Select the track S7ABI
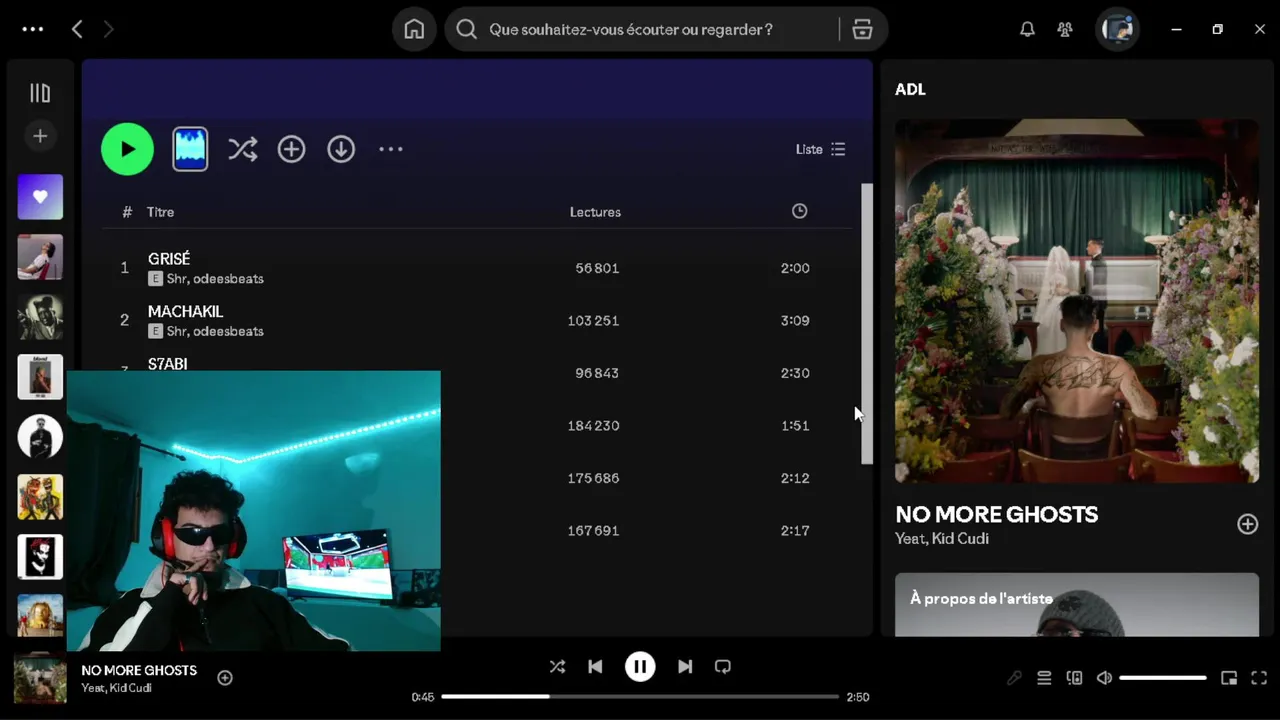1280x720 pixels. coord(167,364)
